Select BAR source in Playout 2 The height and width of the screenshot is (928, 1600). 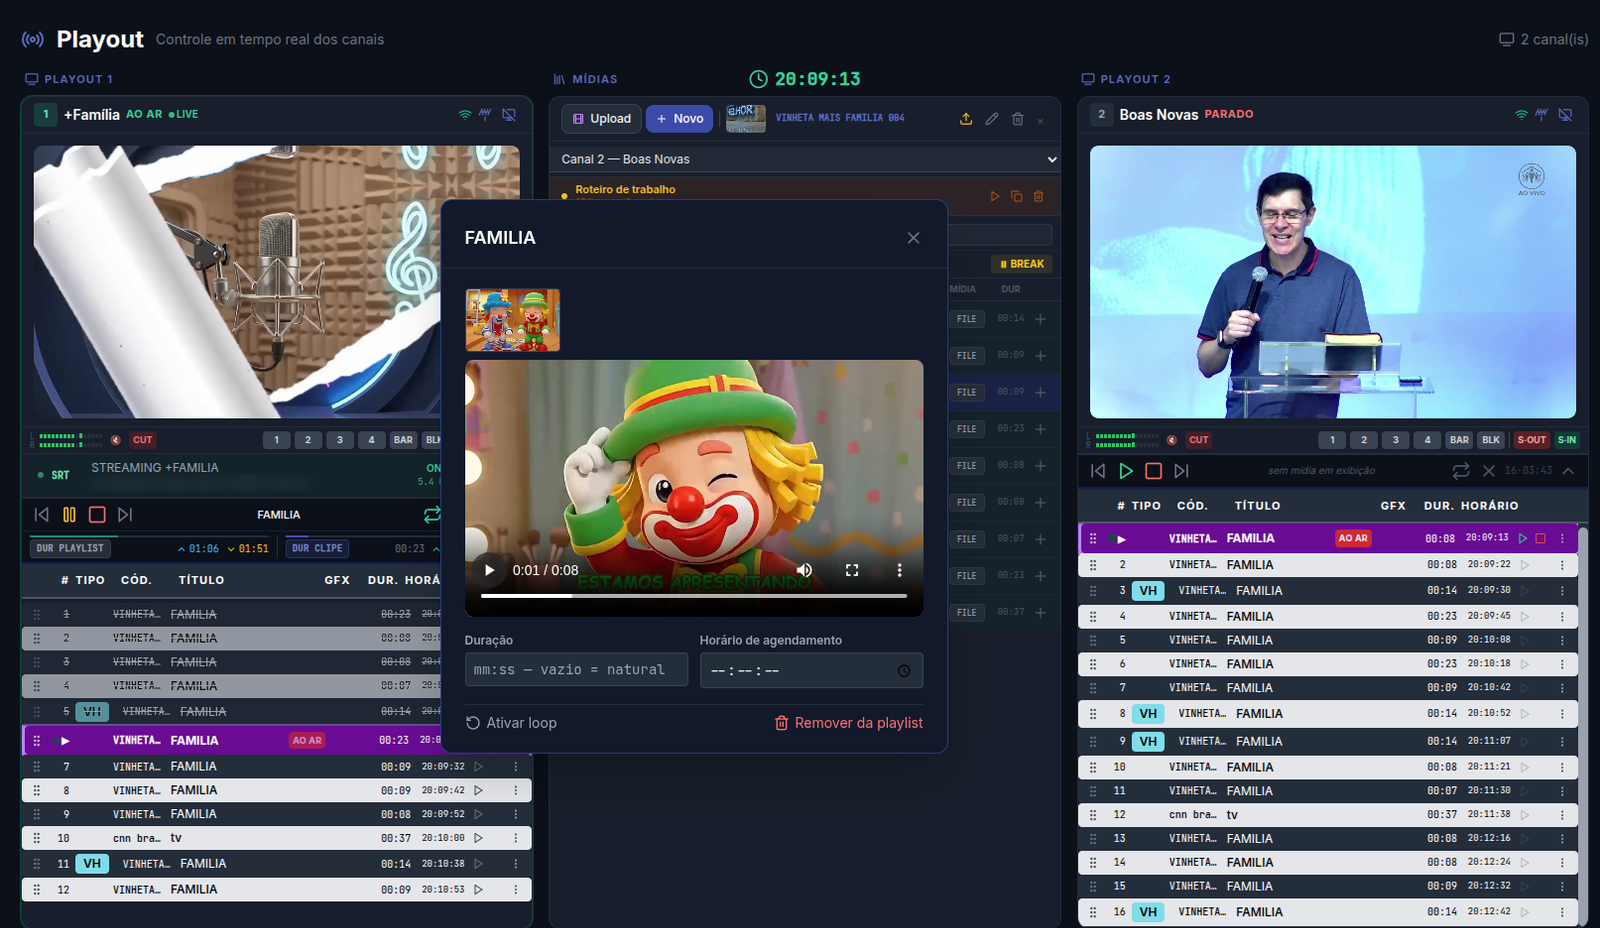point(1459,440)
